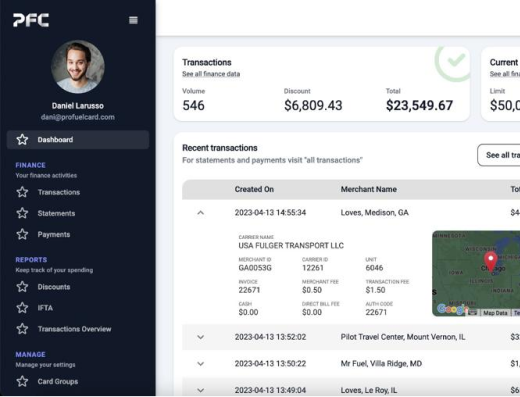
Task: Expand the Loves, Le Roy, IL transaction
Action: click(x=200, y=390)
